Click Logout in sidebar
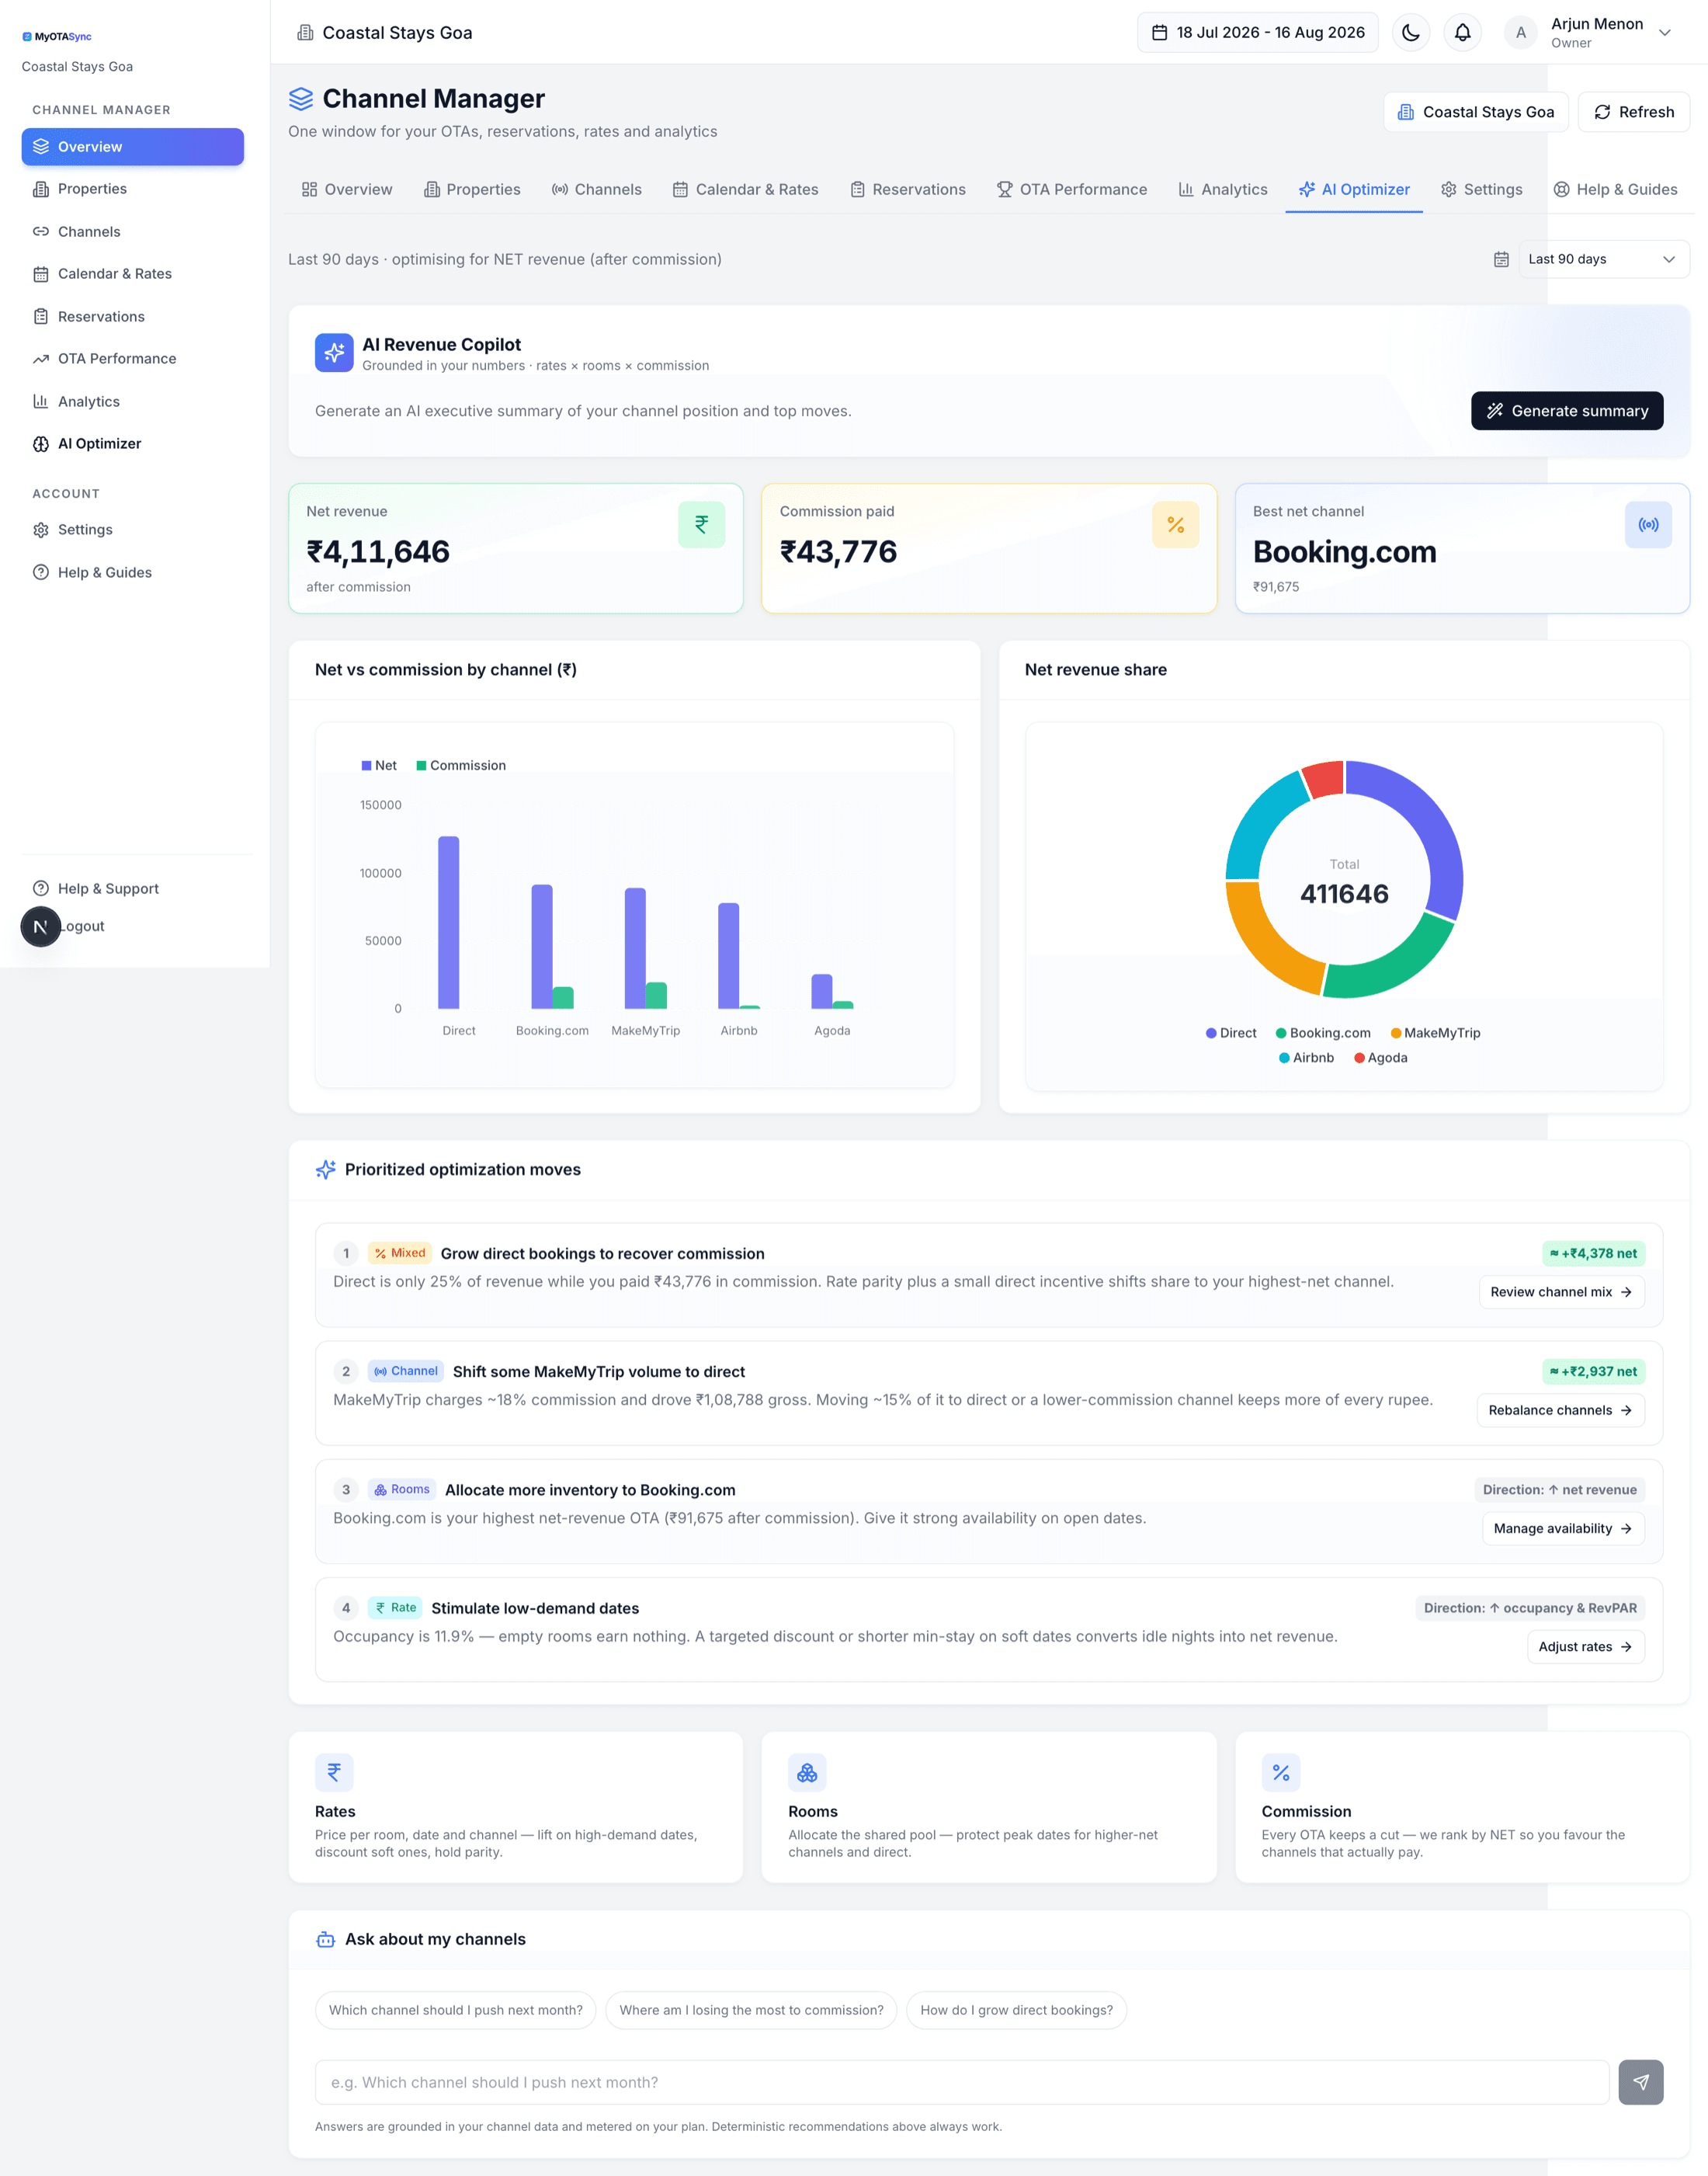The width and height of the screenshot is (1708, 2176). (x=84, y=926)
